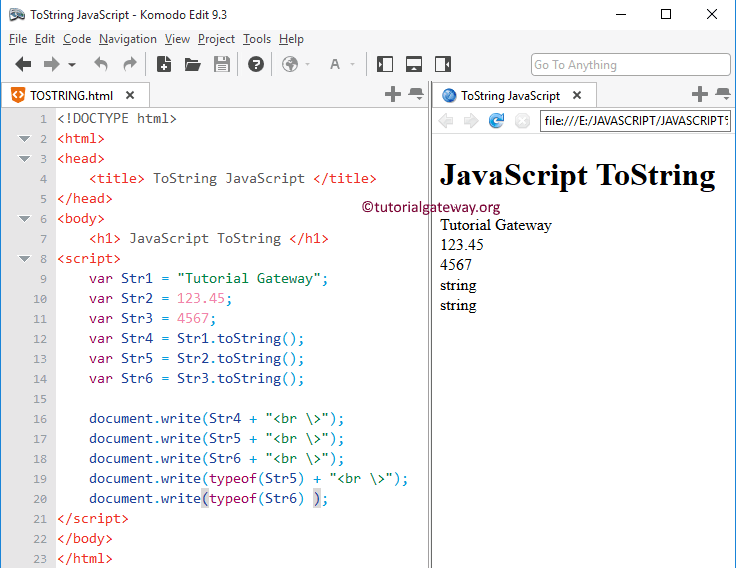Go back in editor history
The height and width of the screenshot is (568, 736).
coord(23,64)
